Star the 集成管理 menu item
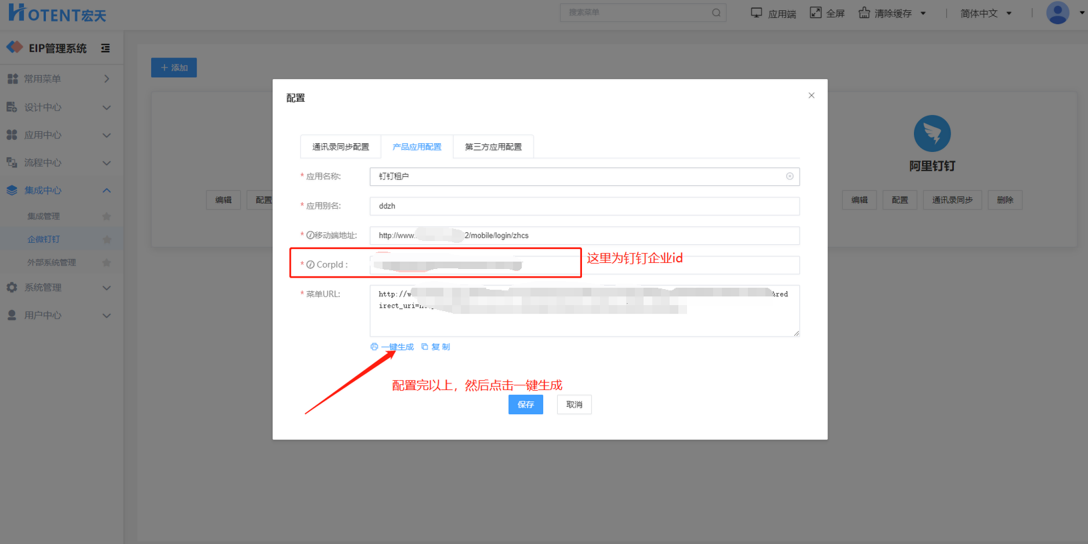This screenshot has width=1088, height=544. pos(106,216)
